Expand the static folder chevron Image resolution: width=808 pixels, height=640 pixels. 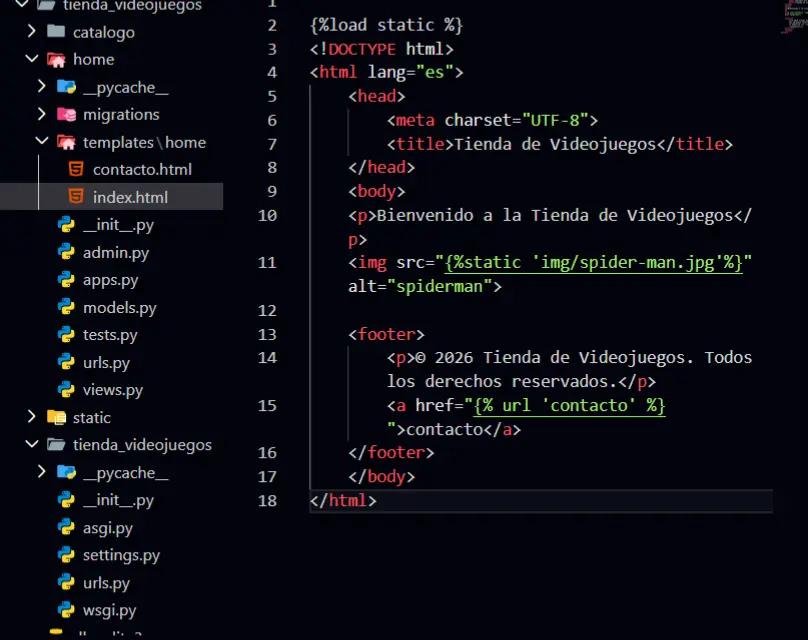coord(32,416)
